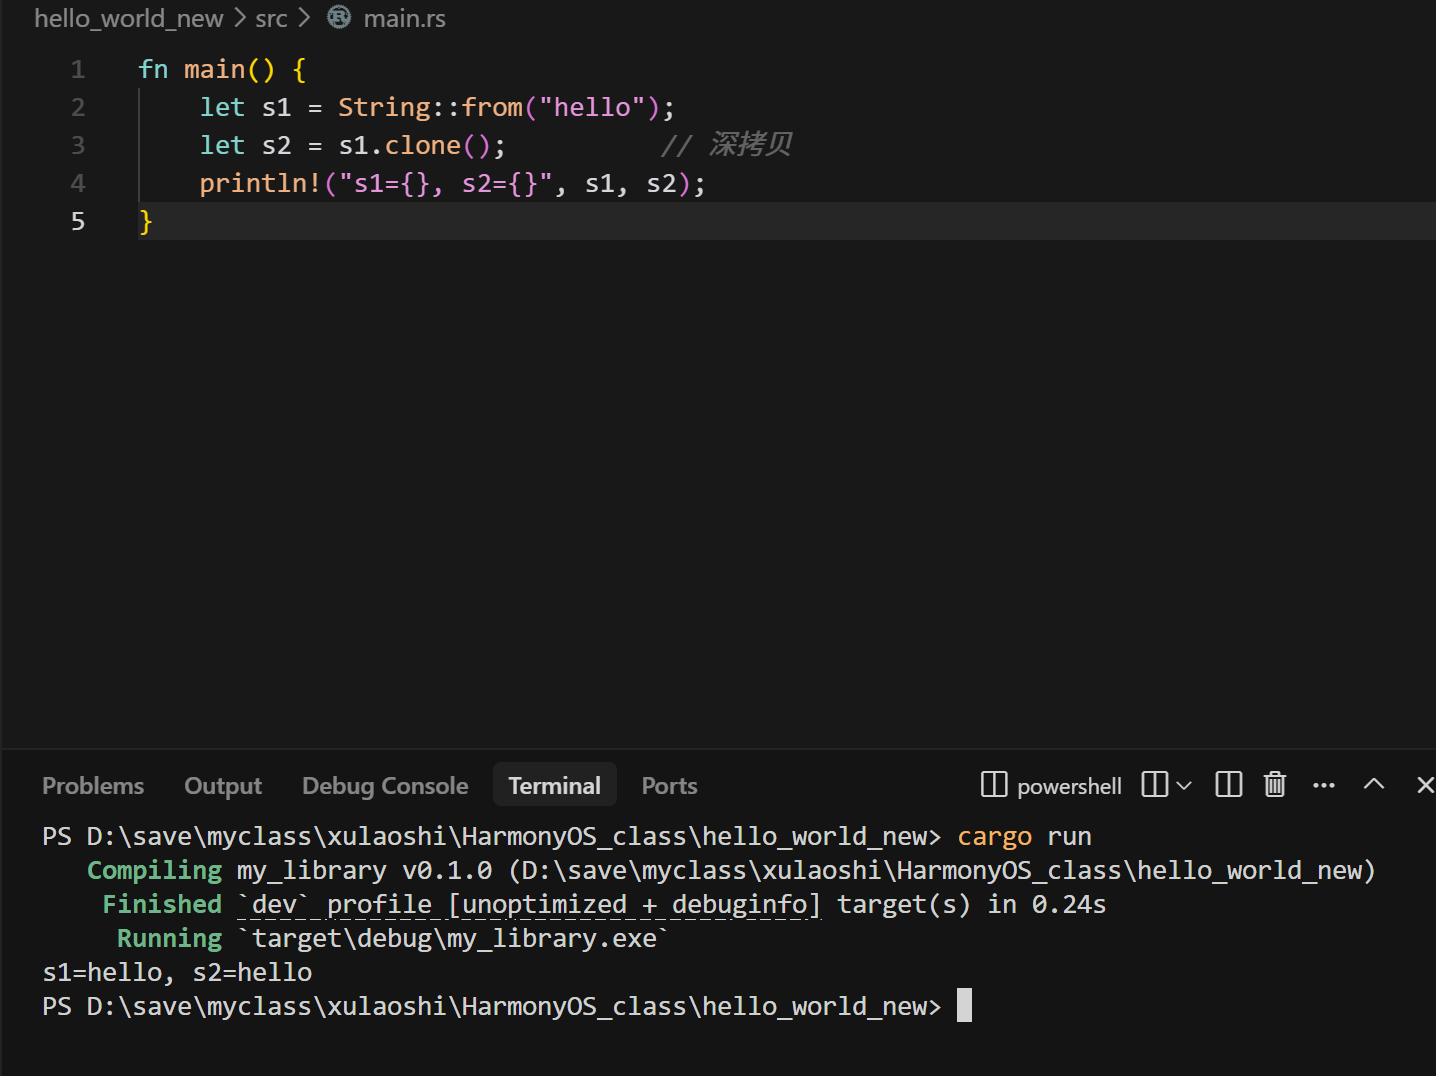Click the "s1={}, s2={}" format string
Image resolution: width=1436 pixels, height=1076 pixels.
[x=446, y=183]
